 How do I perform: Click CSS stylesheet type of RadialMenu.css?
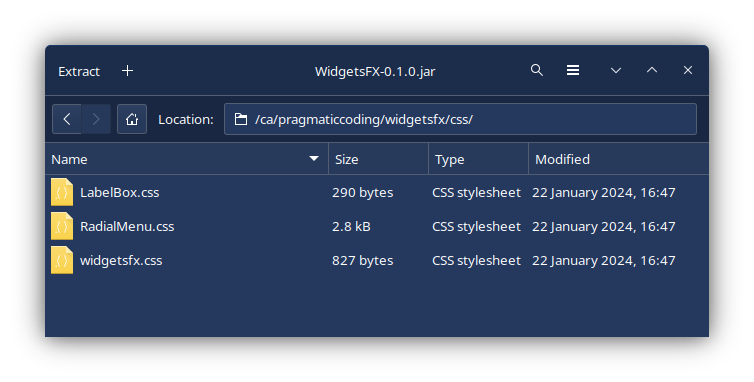(x=476, y=227)
